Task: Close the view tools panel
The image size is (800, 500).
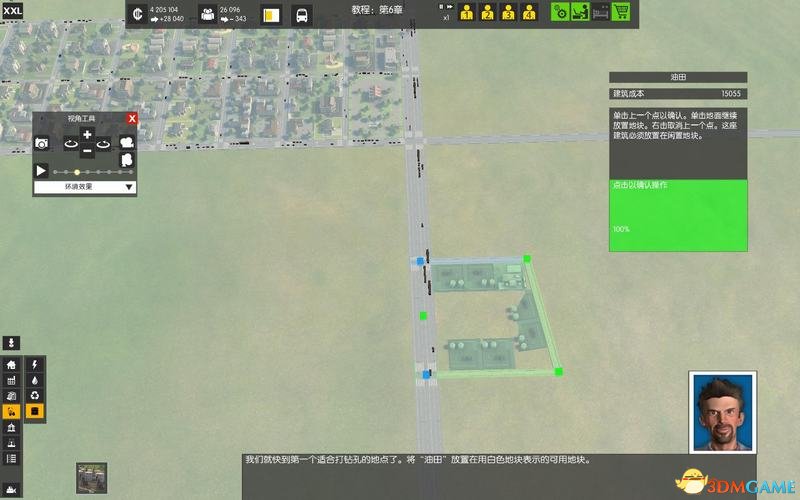Action: (x=132, y=118)
